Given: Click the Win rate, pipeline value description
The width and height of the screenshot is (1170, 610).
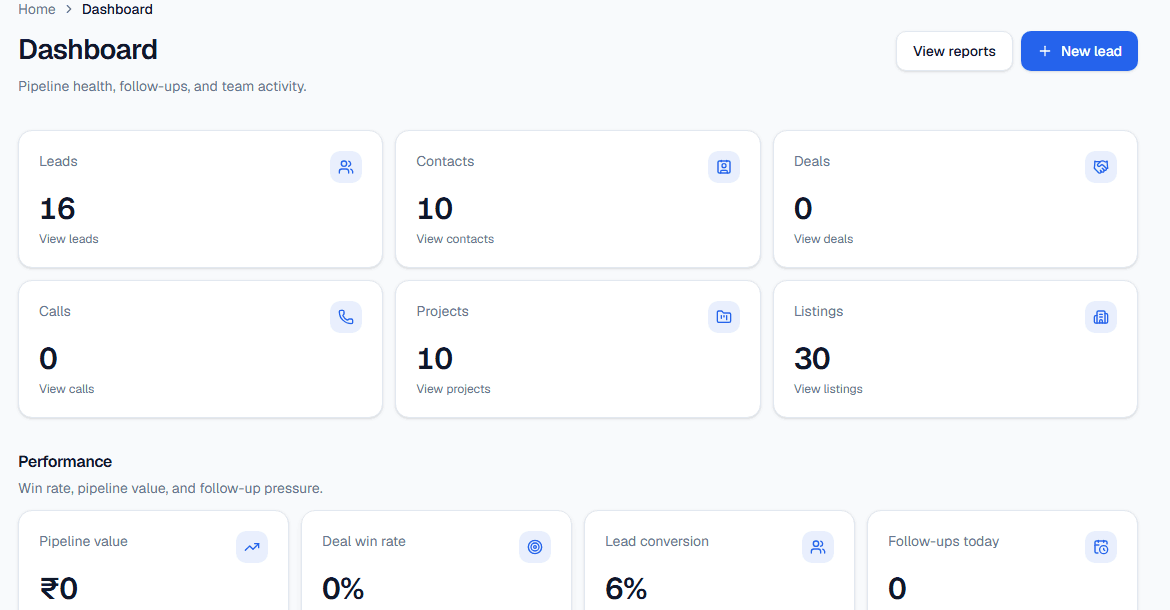Looking at the screenshot, I should tap(170, 488).
